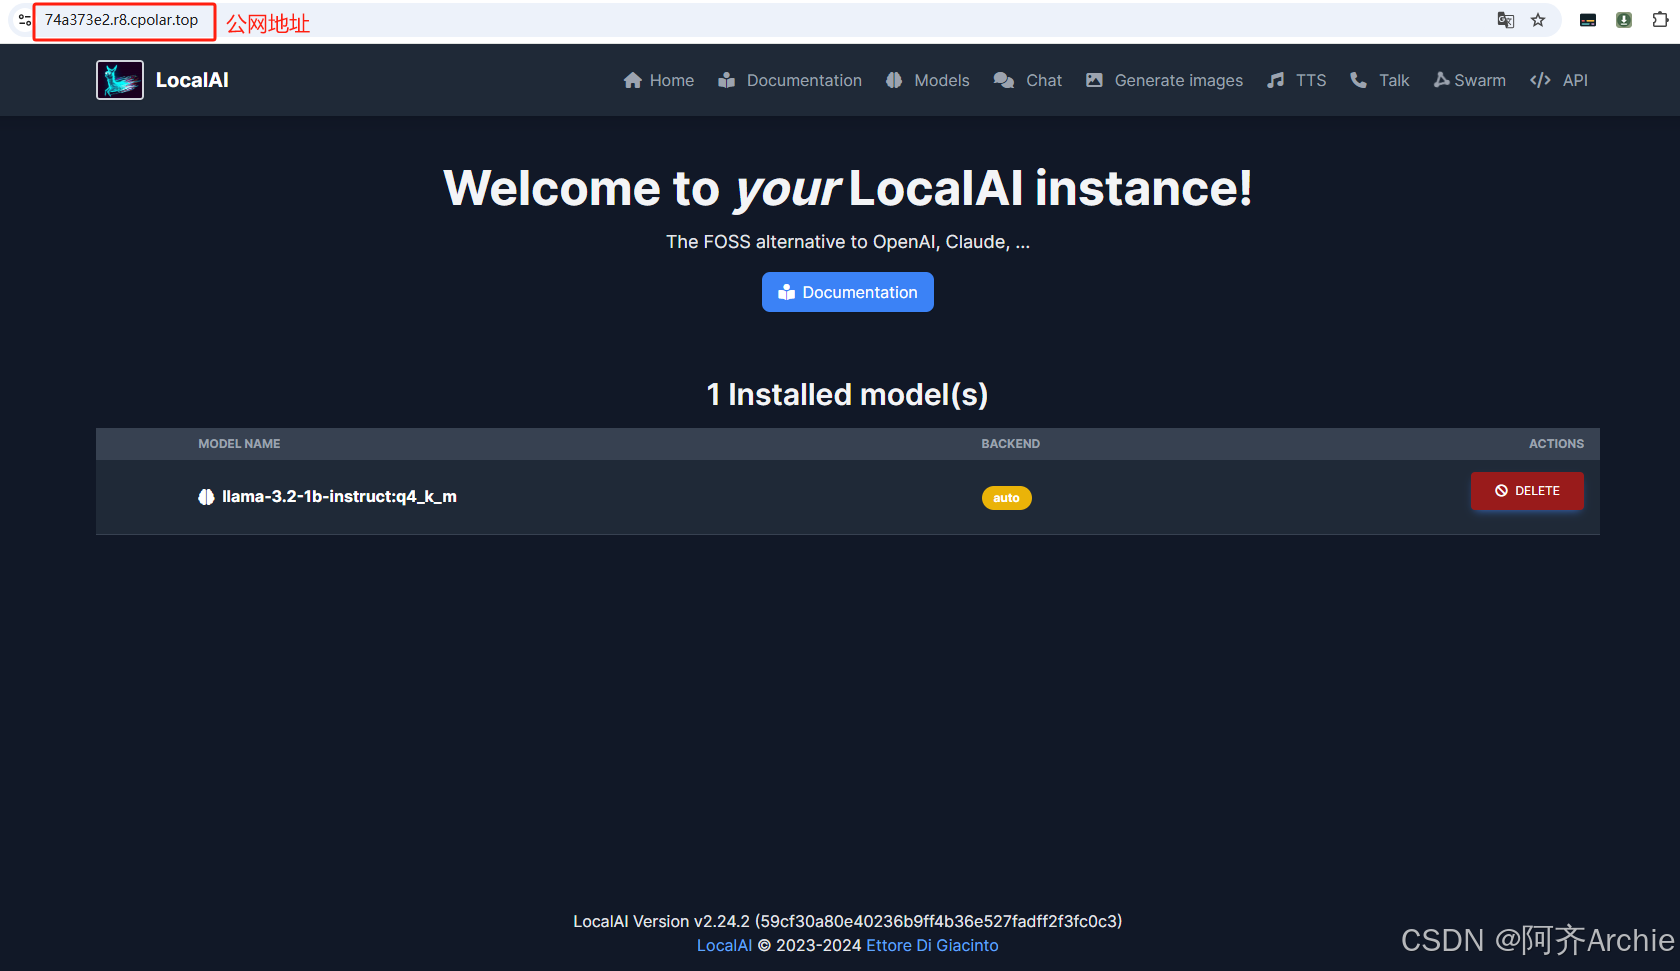
Task: Open the Ettore Di Giacinto link
Action: point(932,946)
